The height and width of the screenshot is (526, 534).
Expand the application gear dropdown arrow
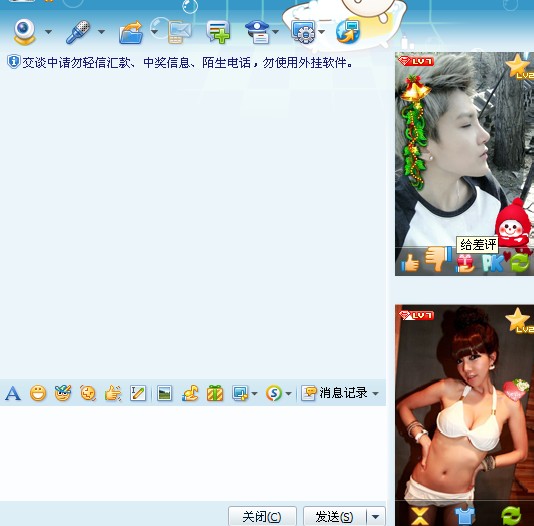[321, 32]
